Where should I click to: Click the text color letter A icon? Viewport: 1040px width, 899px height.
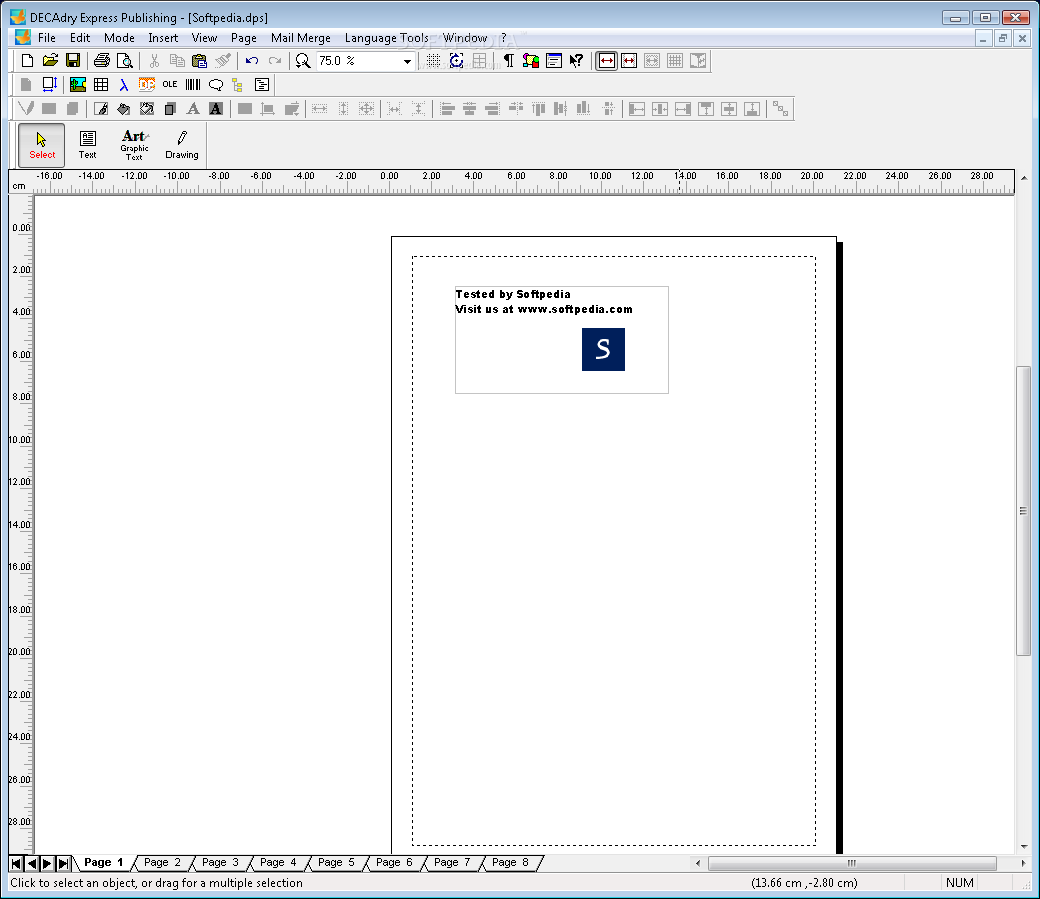(193, 109)
